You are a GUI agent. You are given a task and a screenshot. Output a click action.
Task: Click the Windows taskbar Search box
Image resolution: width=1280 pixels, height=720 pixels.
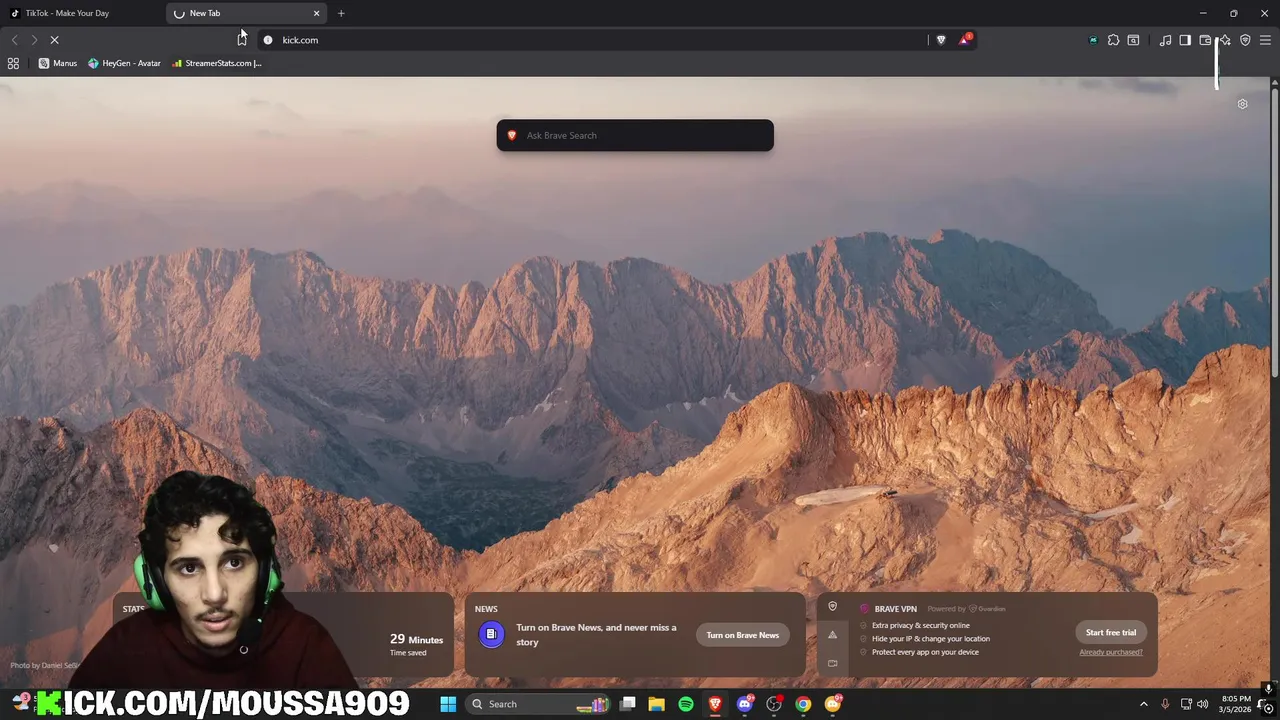click(540, 704)
